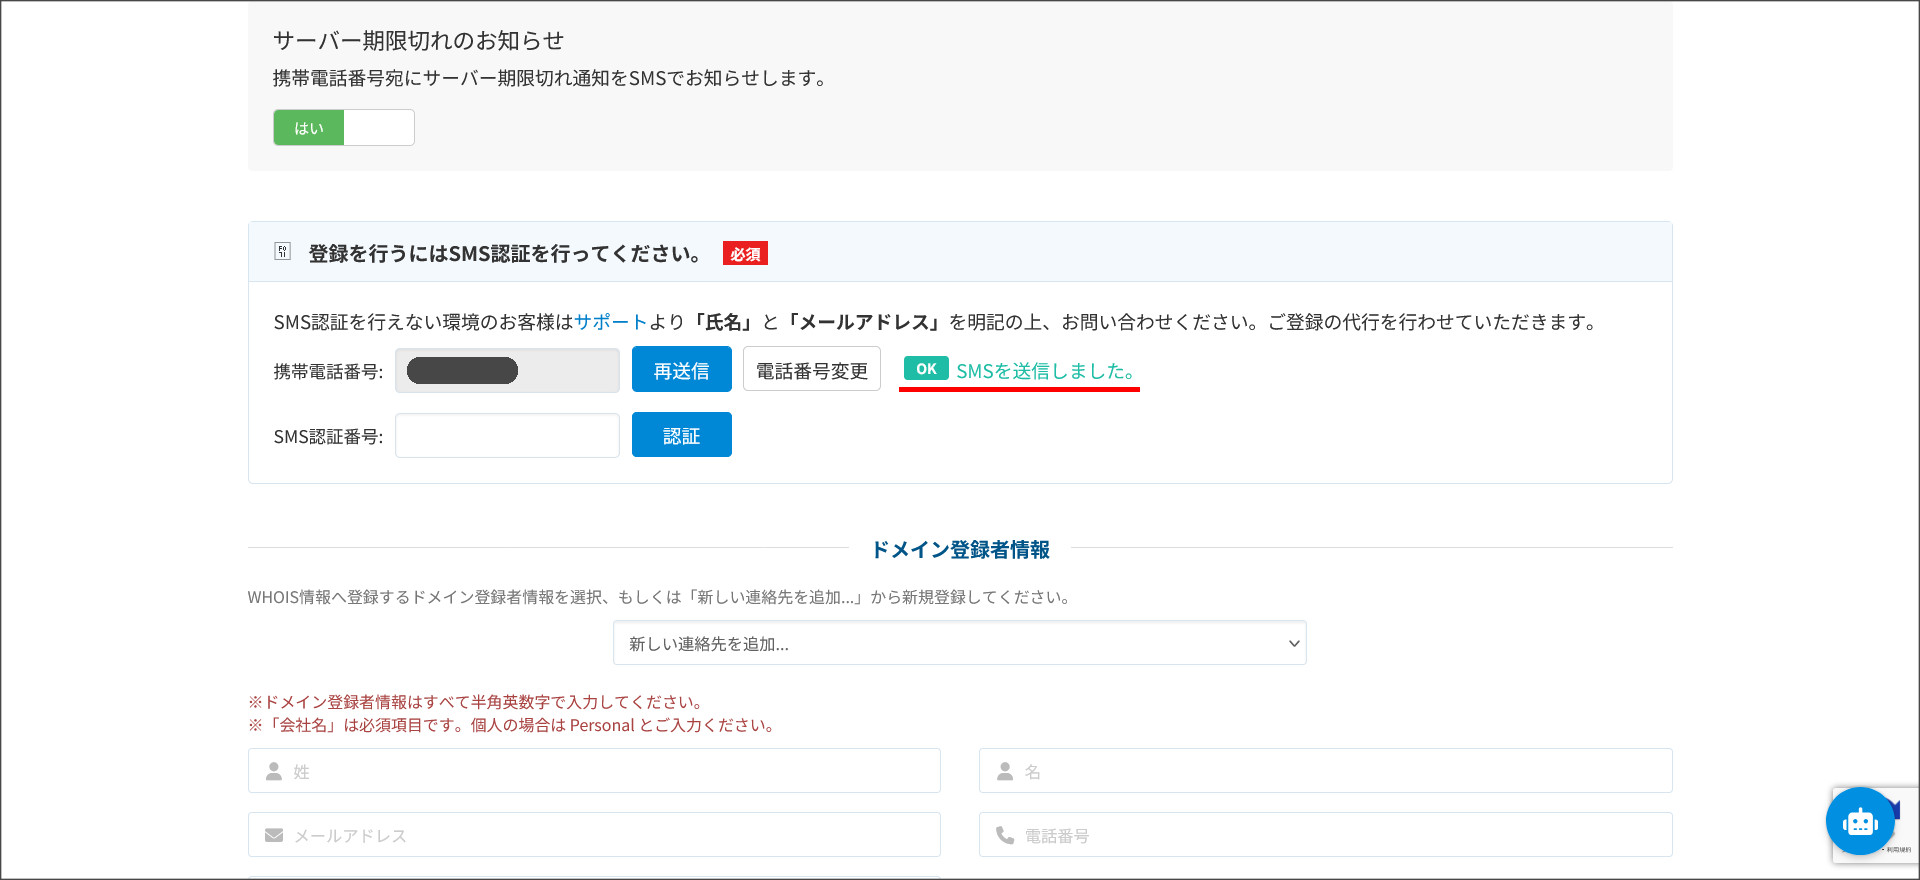Image resolution: width=1920 pixels, height=880 pixels.
Task: Click the document icon beside SMS認証 heading
Action: [x=283, y=252]
